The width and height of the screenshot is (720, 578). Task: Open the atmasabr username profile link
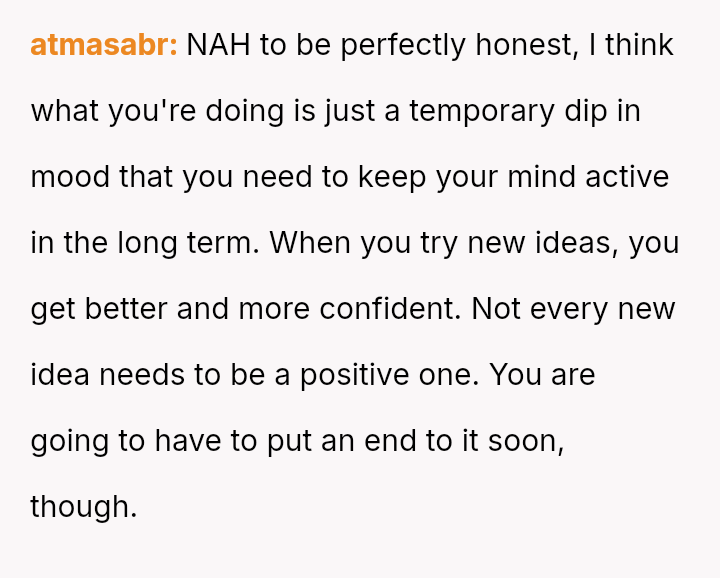(x=104, y=45)
